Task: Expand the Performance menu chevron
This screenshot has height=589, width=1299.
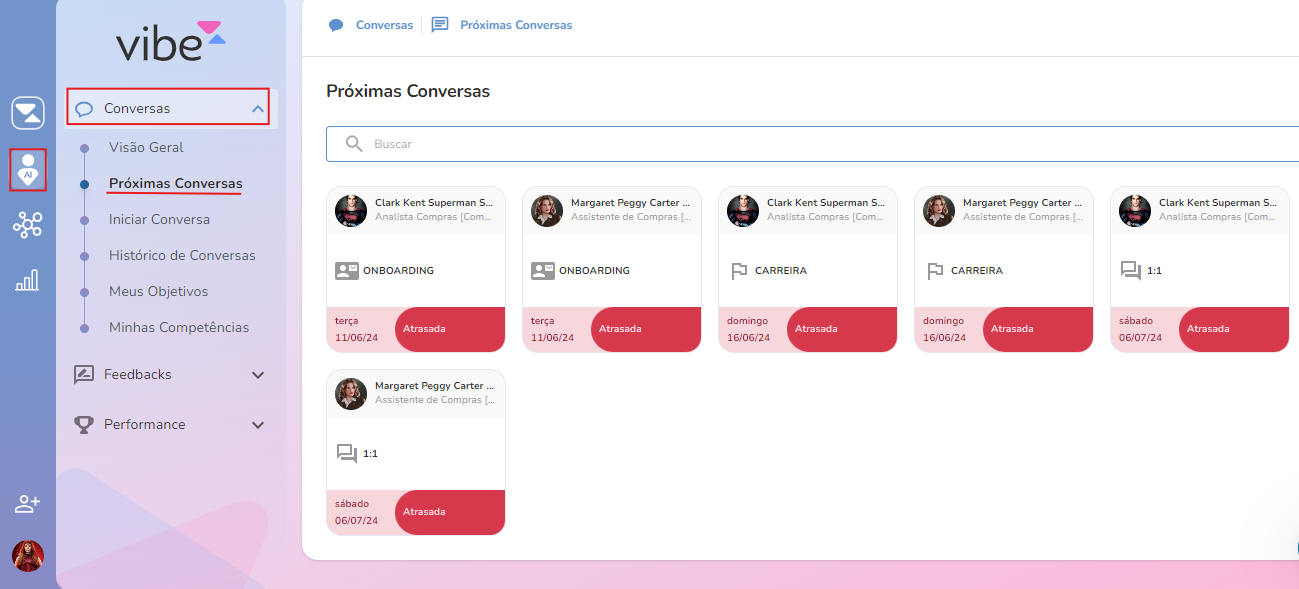Action: (x=258, y=425)
